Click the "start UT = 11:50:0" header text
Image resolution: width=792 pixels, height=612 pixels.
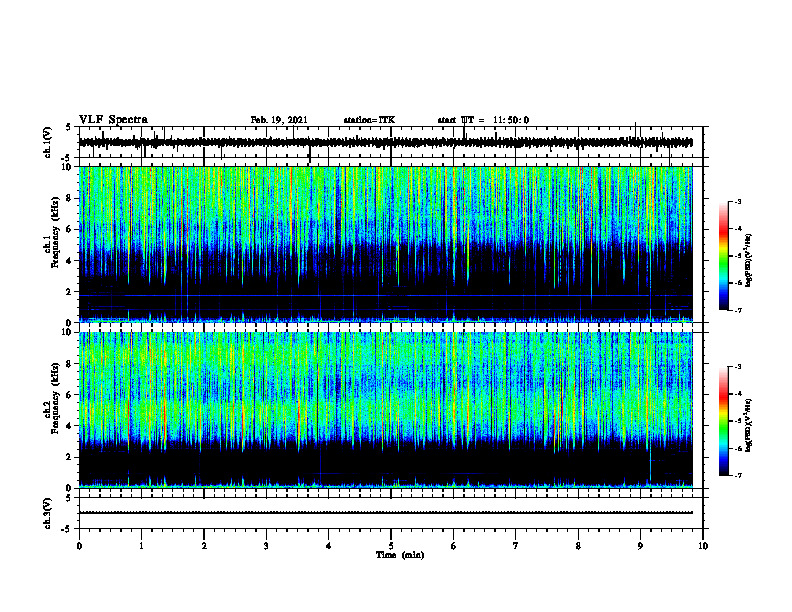click(483, 120)
